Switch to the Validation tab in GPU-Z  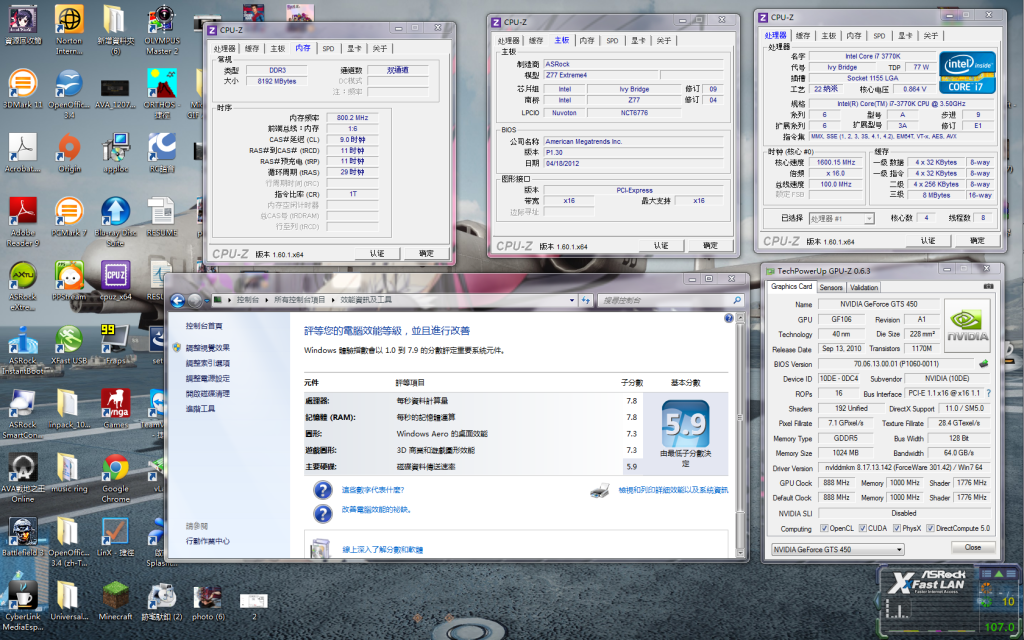coord(864,287)
